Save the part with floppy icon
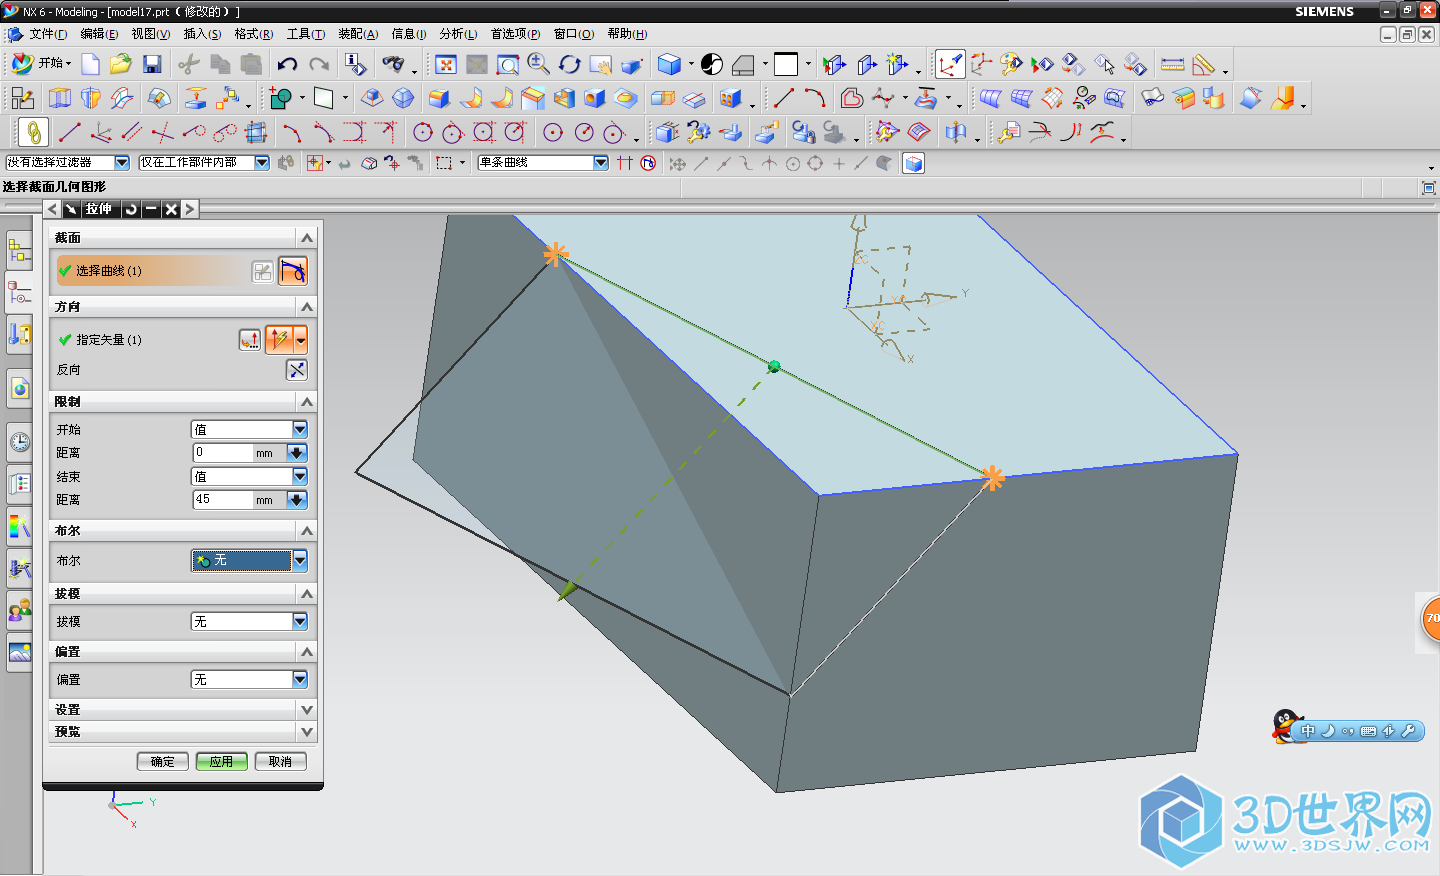The height and width of the screenshot is (876, 1440). [152, 64]
